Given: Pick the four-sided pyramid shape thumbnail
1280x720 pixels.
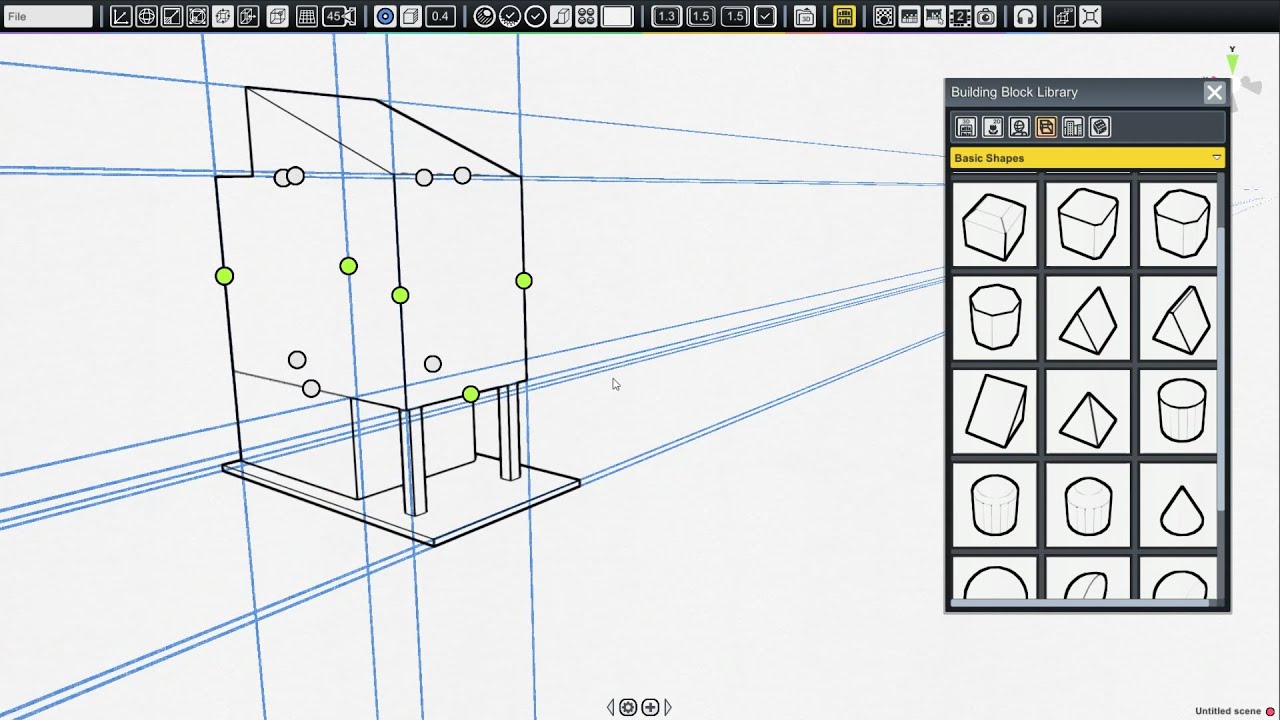Looking at the screenshot, I should tap(1088, 411).
